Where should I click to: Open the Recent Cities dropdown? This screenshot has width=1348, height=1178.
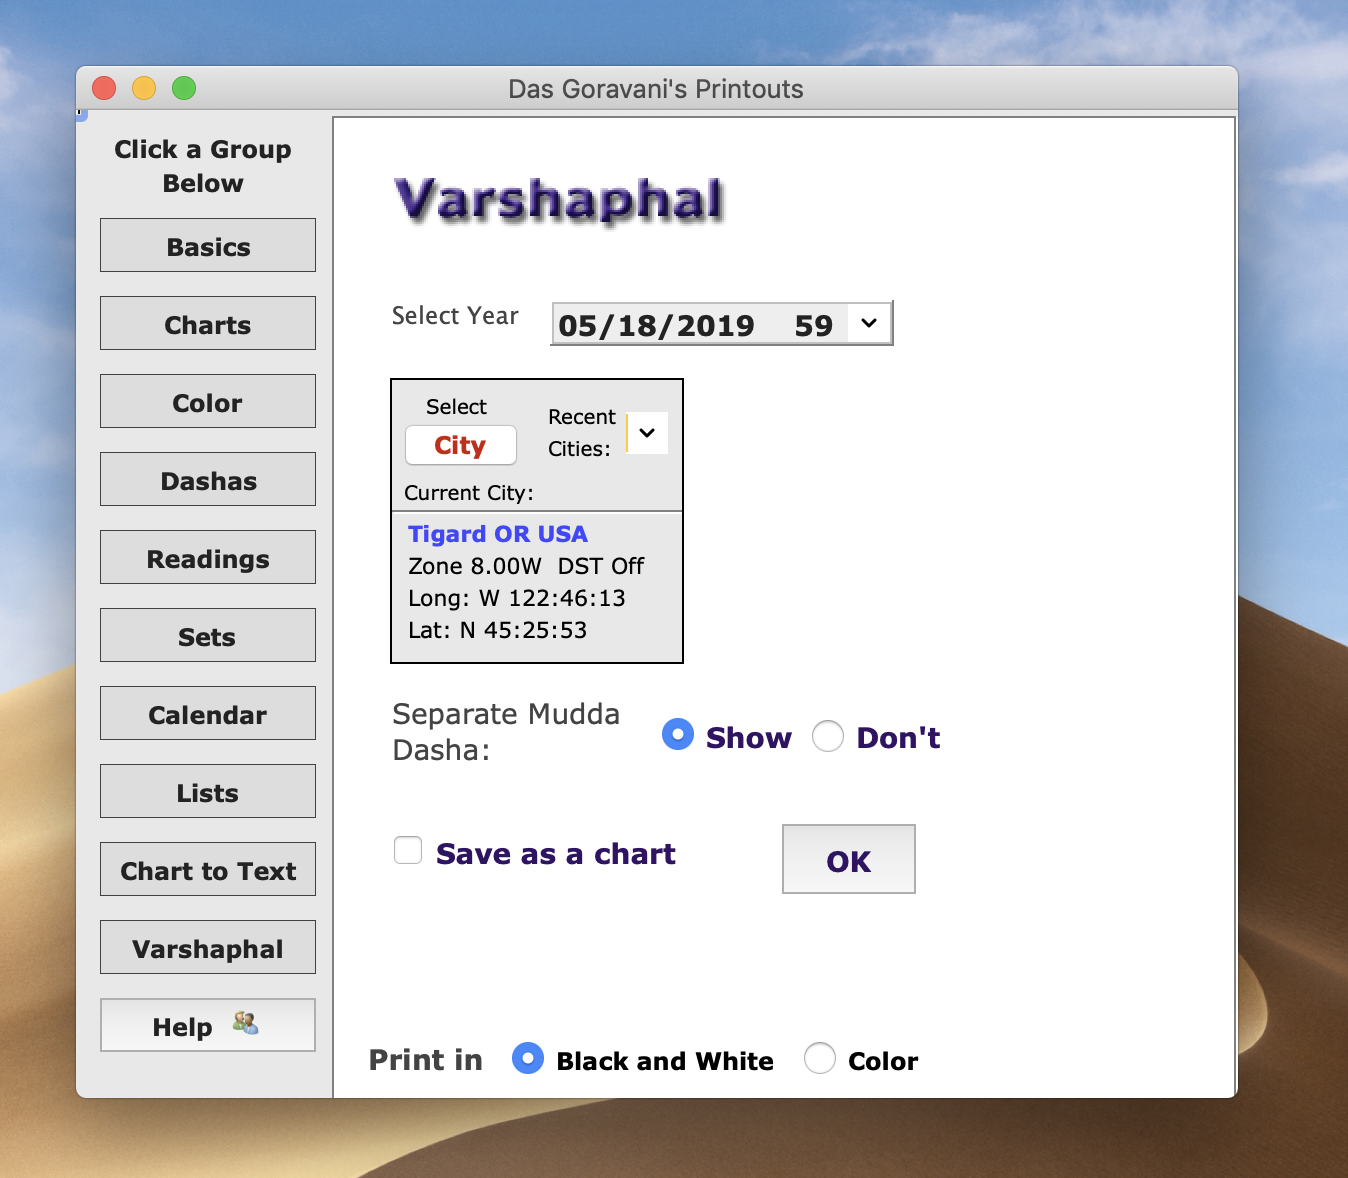tap(647, 433)
